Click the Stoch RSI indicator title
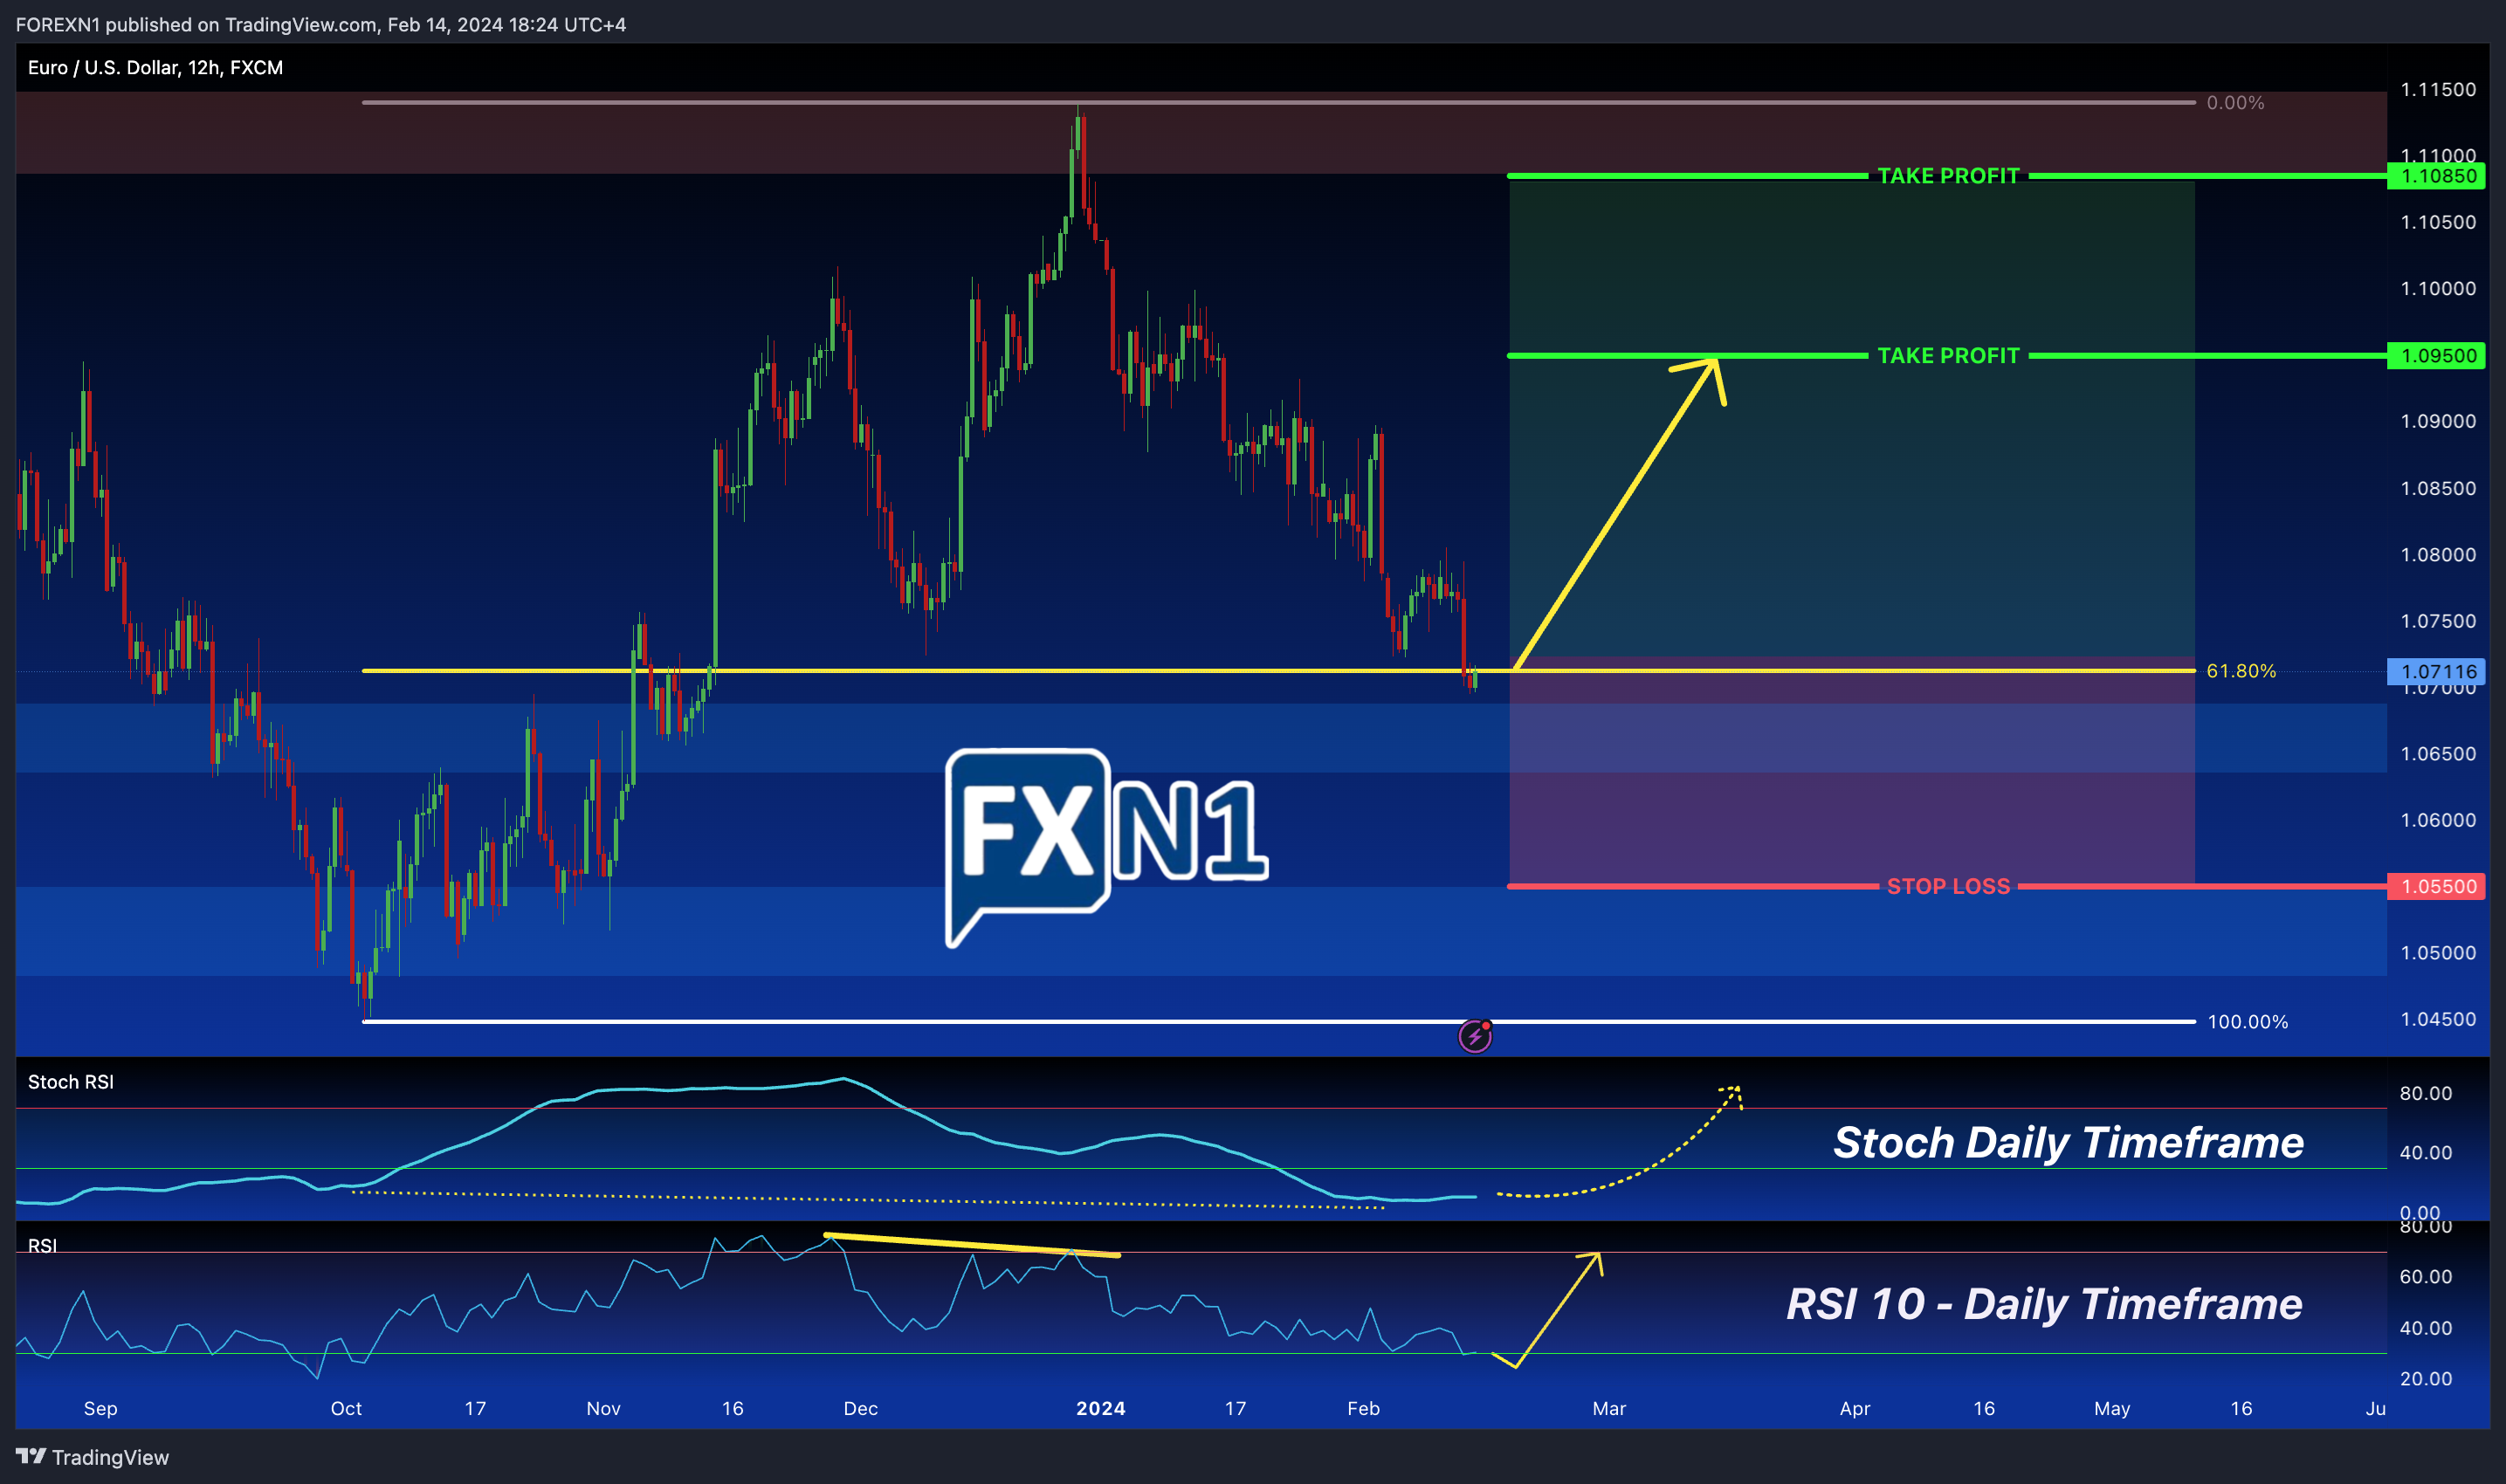Image resolution: width=2506 pixels, height=1484 pixels. [x=71, y=1082]
